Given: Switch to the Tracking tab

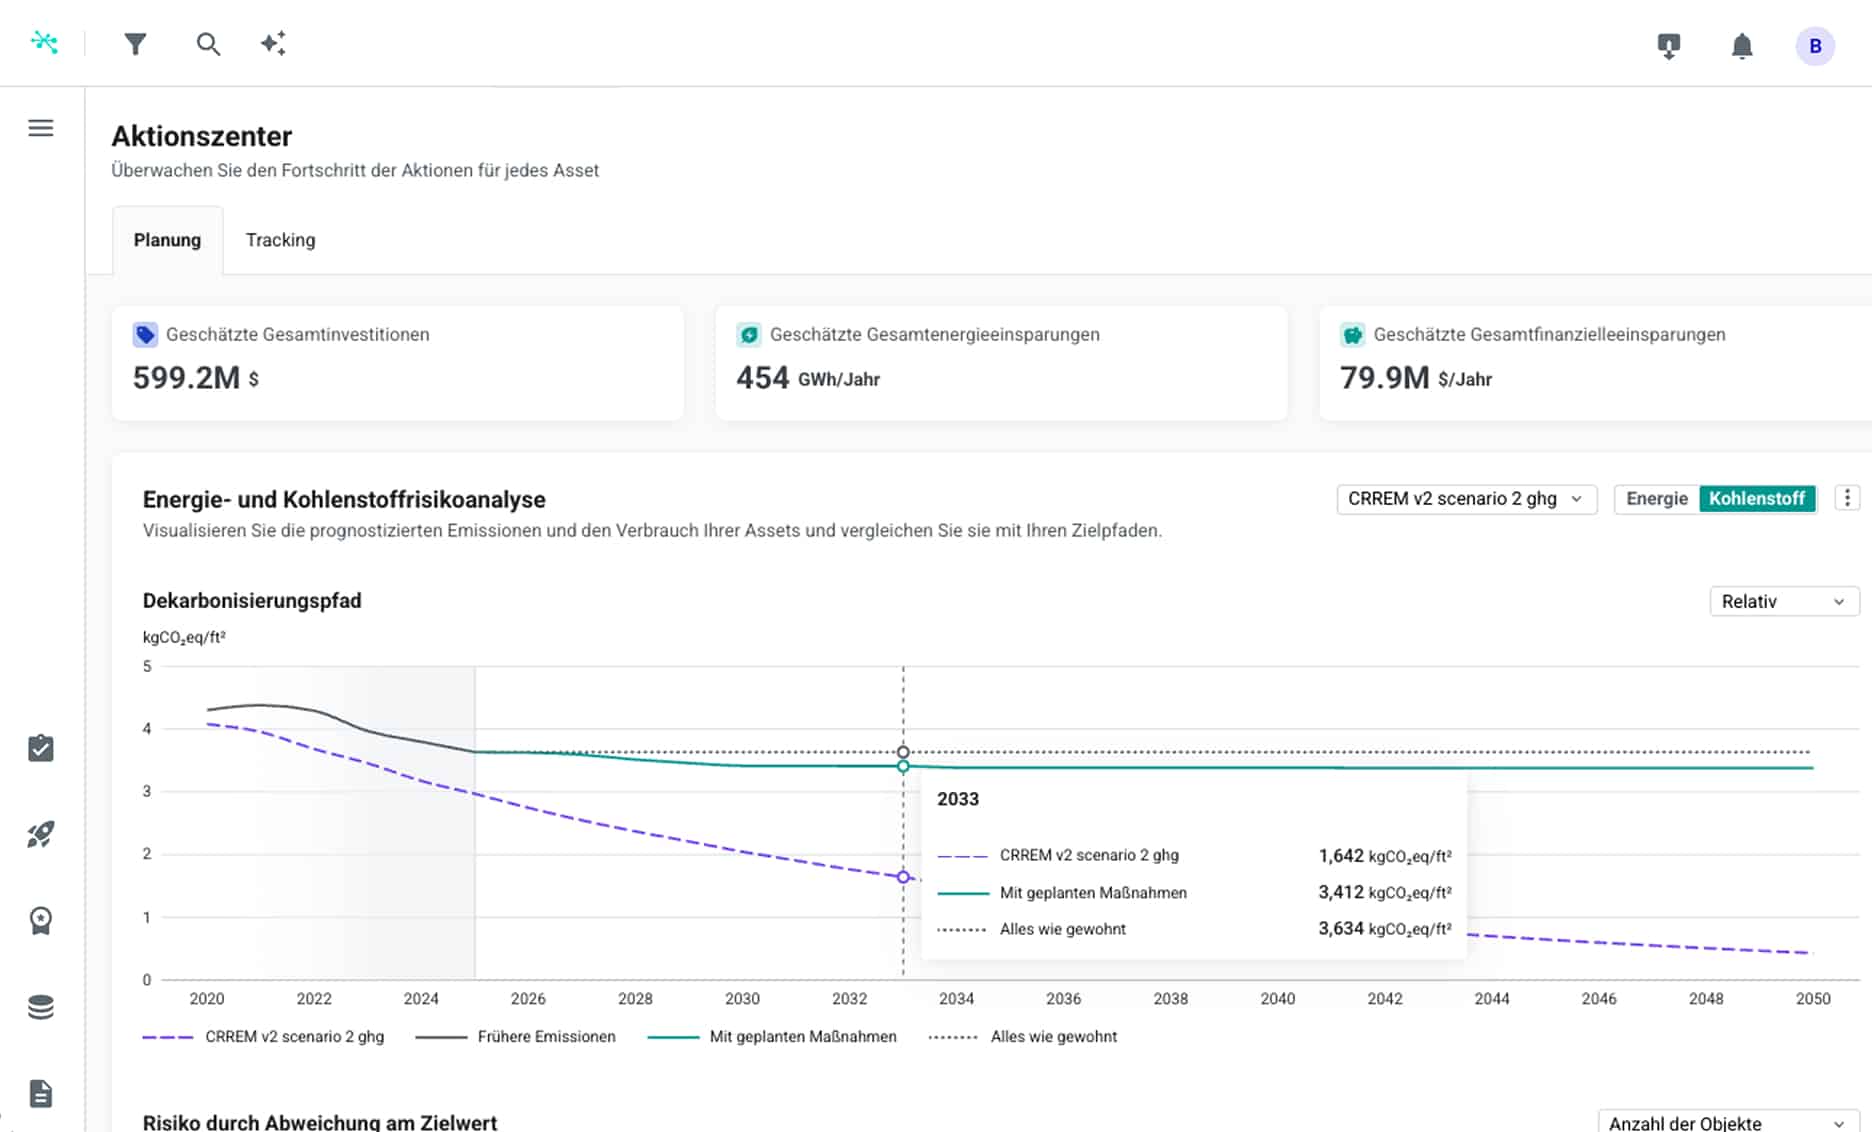Looking at the screenshot, I should [280, 240].
